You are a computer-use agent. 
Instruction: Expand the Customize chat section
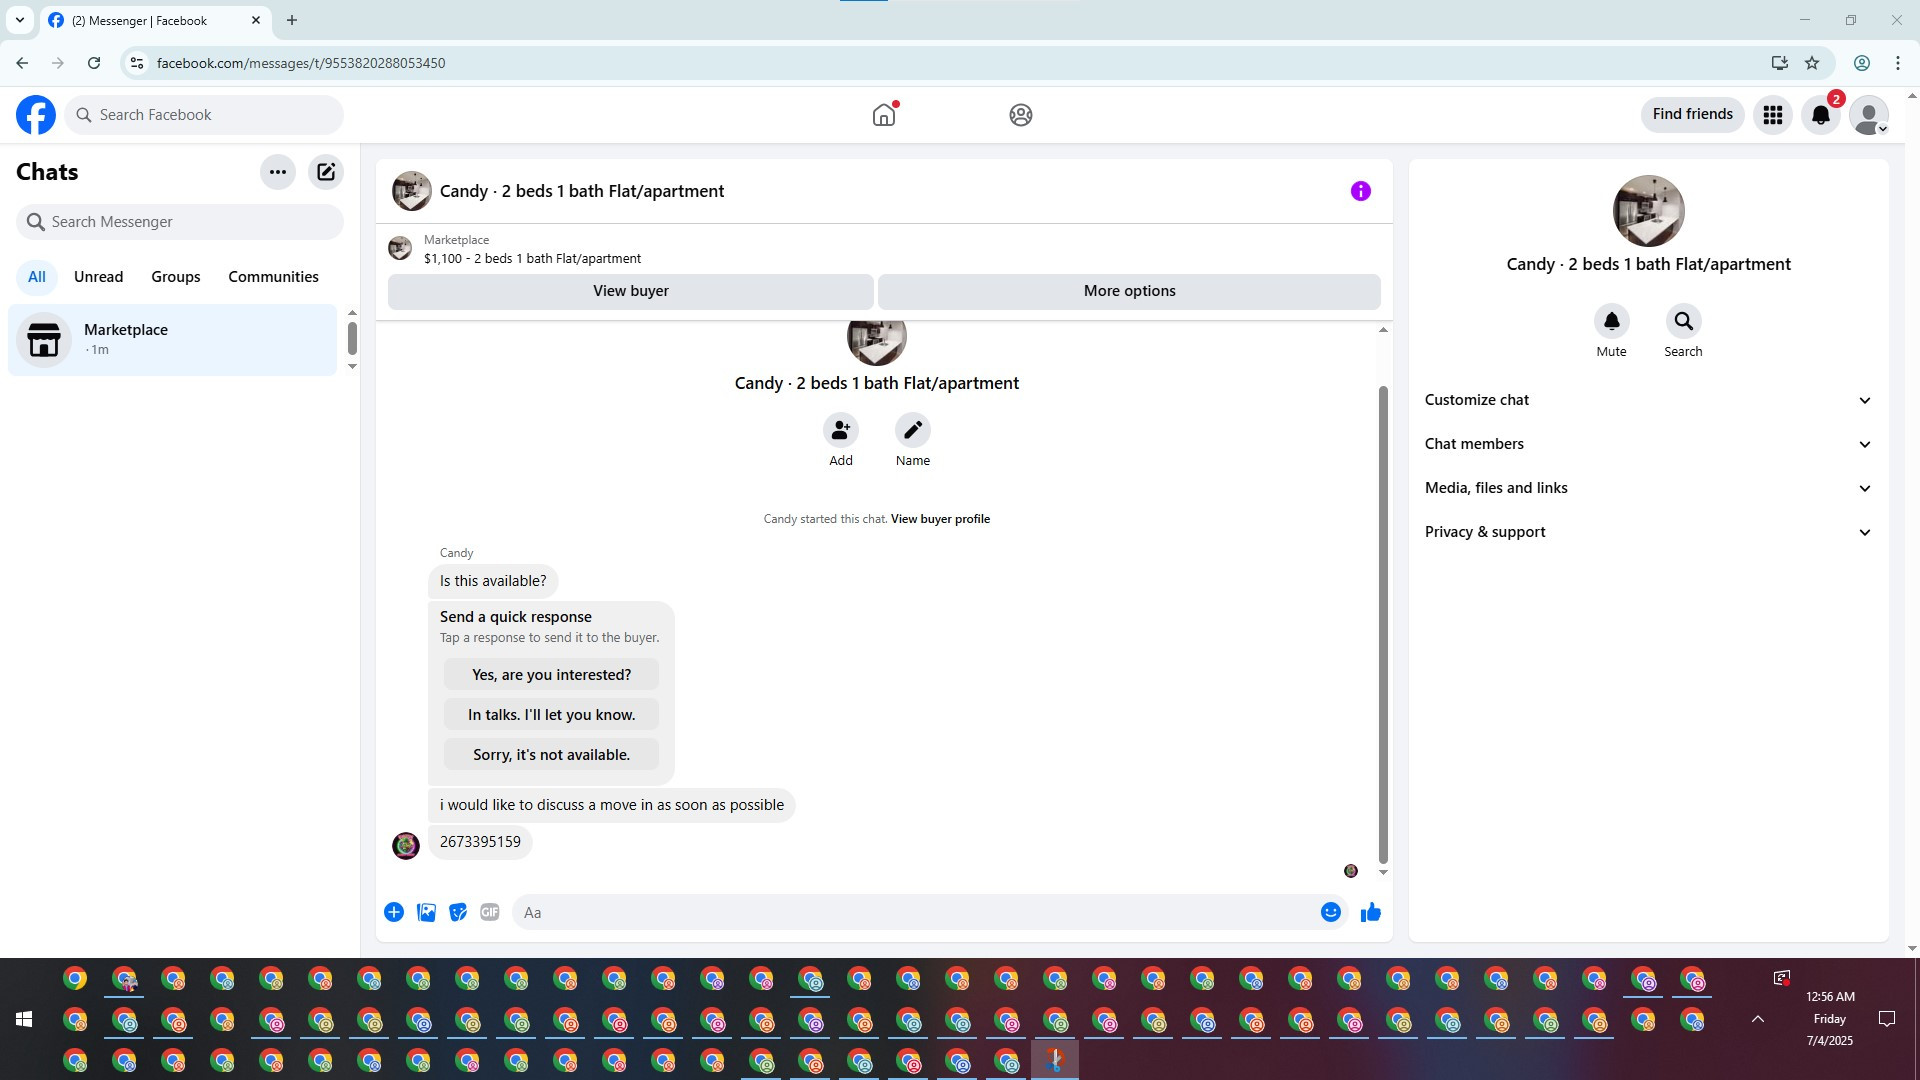tap(1647, 400)
